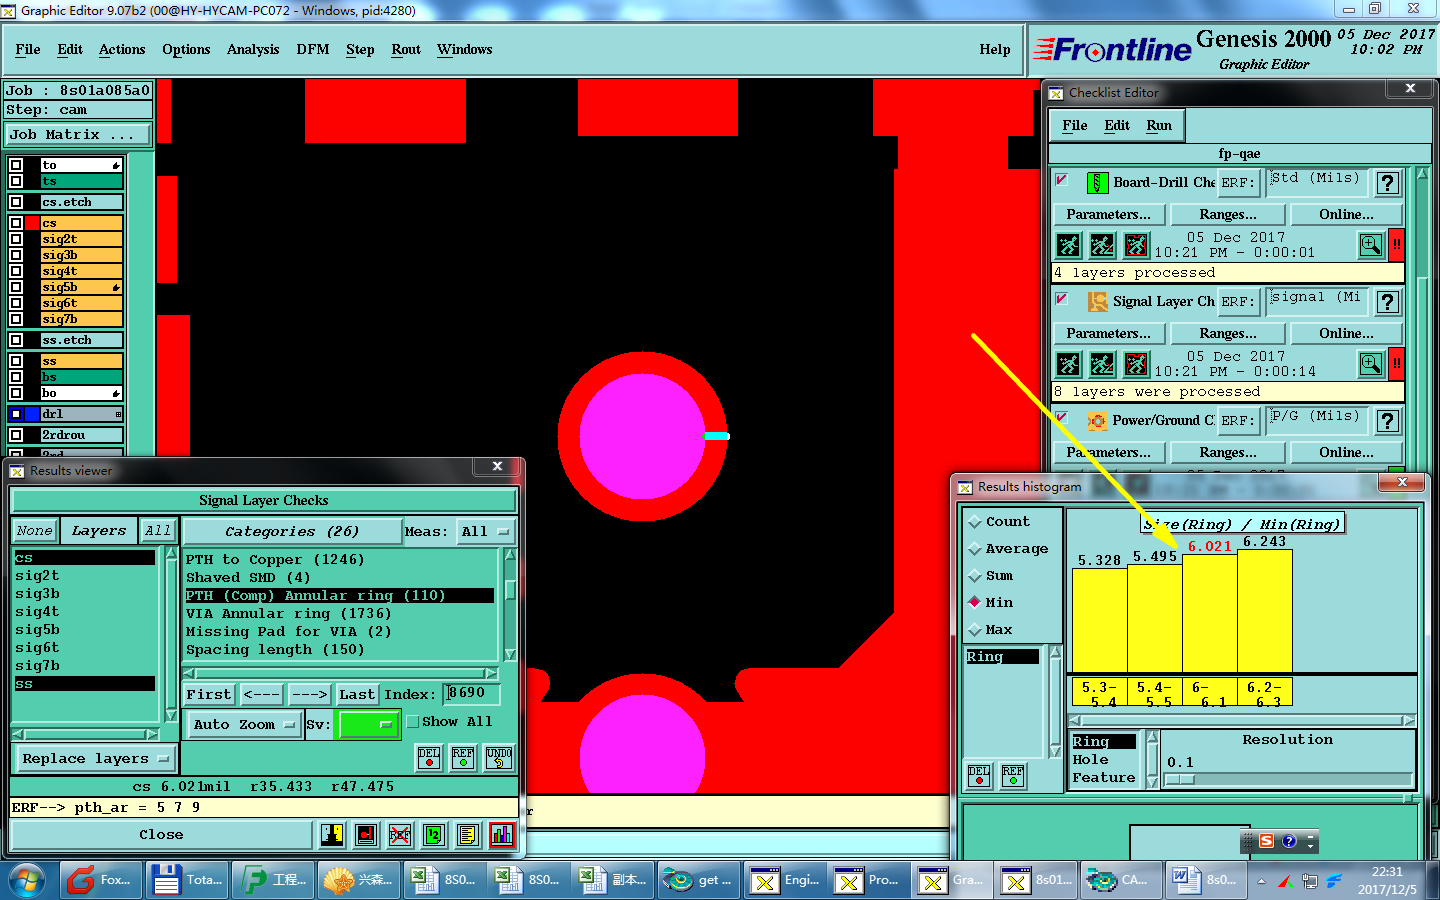Viewport: 1440px width, 900px height.
Task: Open help for Board-Drill check
Action: (1387, 183)
